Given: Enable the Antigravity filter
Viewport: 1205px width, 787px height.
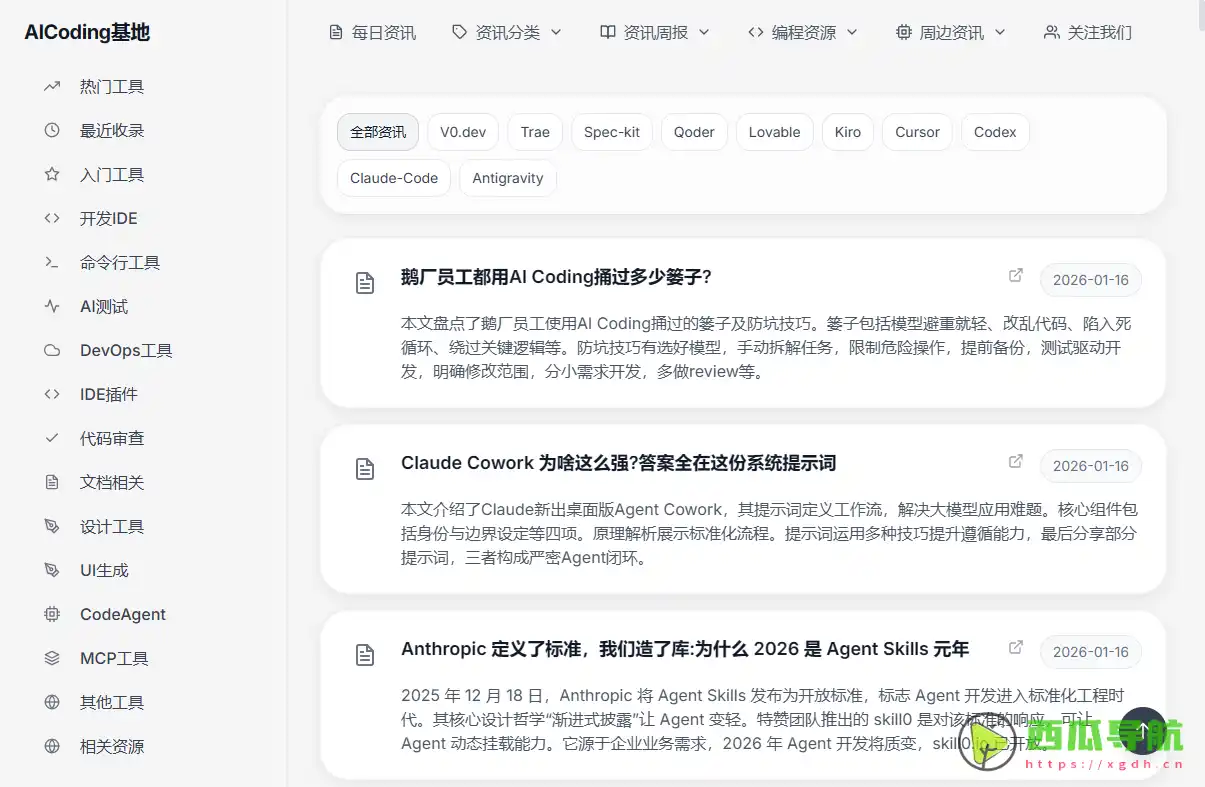Looking at the screenshot, I should pos(507,178).
